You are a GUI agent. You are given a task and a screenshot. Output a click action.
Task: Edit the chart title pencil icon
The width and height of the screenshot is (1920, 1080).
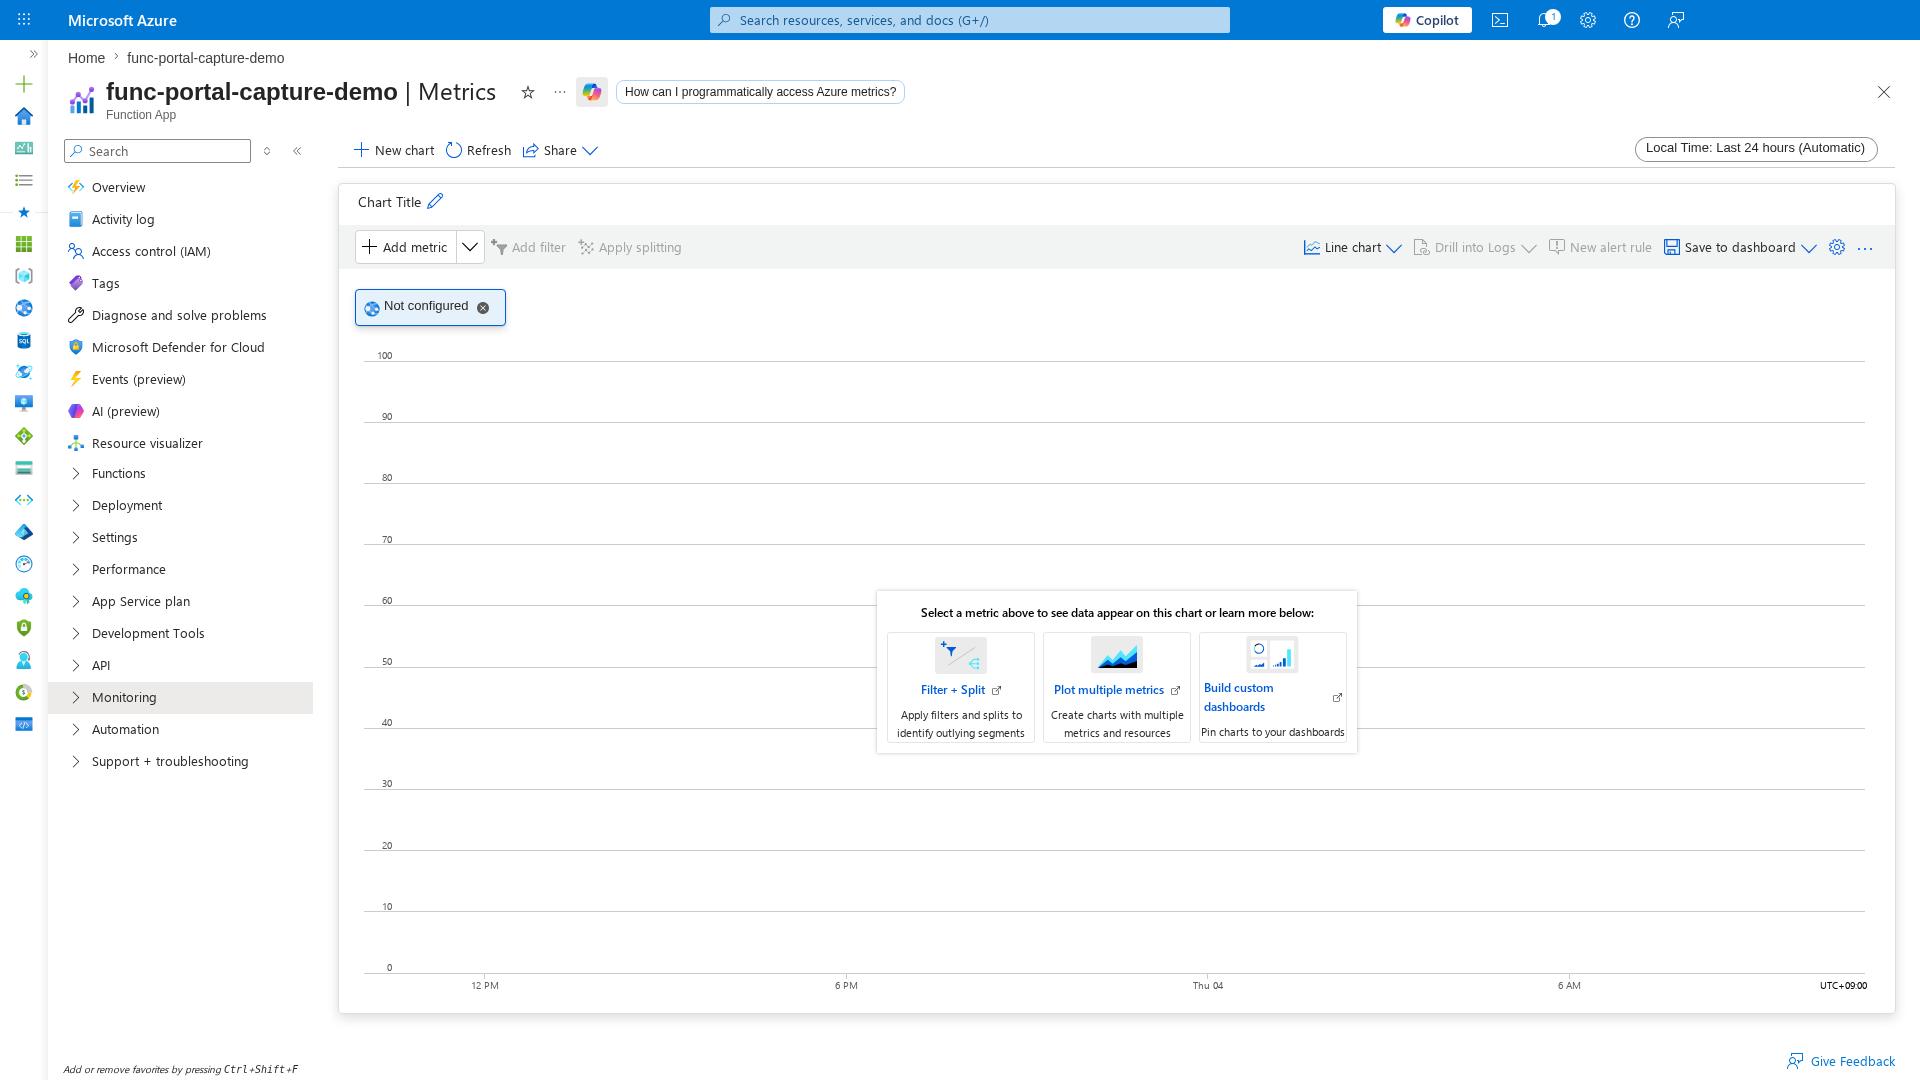click(x=435, y=201)
